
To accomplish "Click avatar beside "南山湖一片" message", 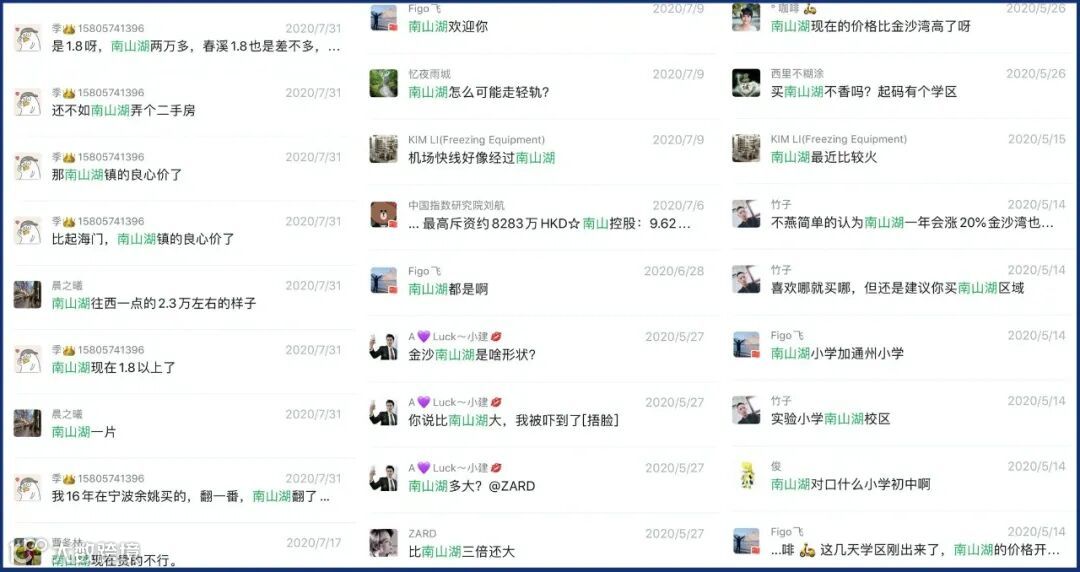I will 28,423.
